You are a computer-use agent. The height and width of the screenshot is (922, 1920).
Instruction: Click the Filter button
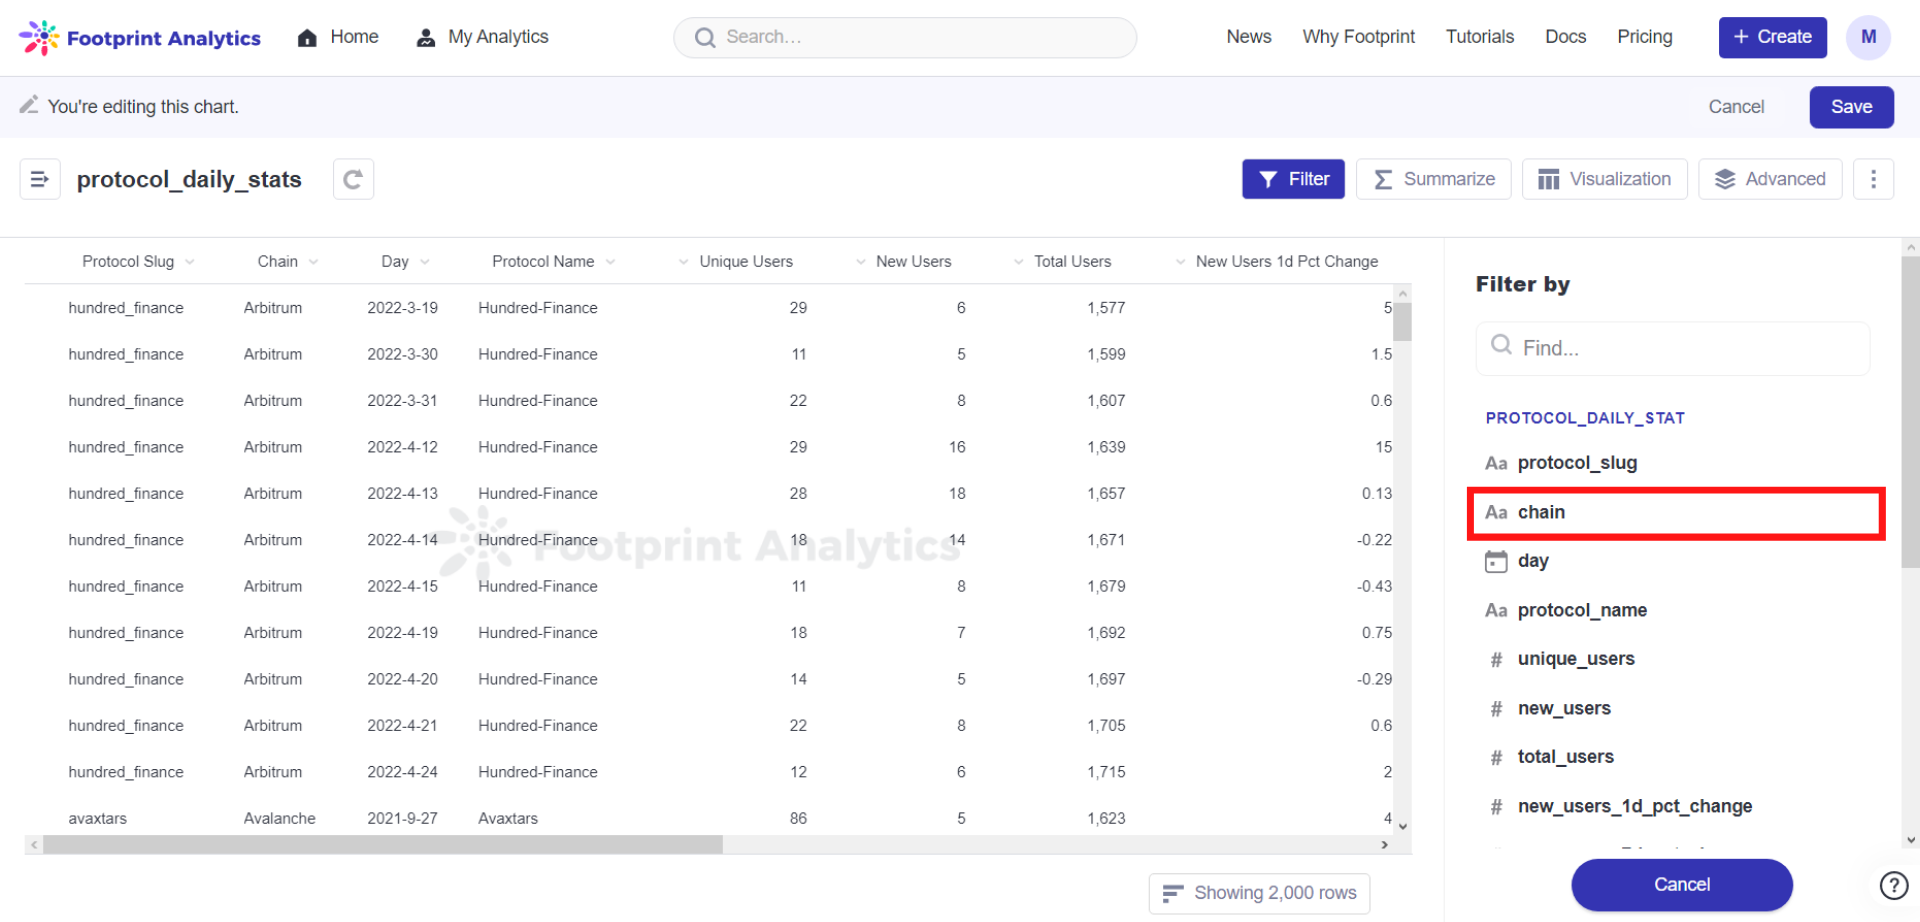[x=1293, y=179]
